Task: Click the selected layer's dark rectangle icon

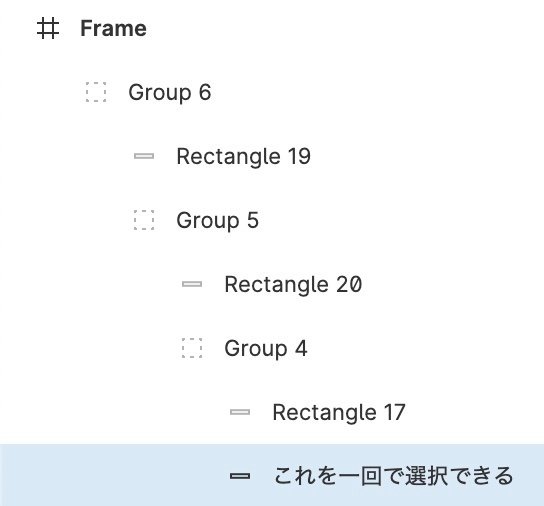Action: [x=240, y=476]
